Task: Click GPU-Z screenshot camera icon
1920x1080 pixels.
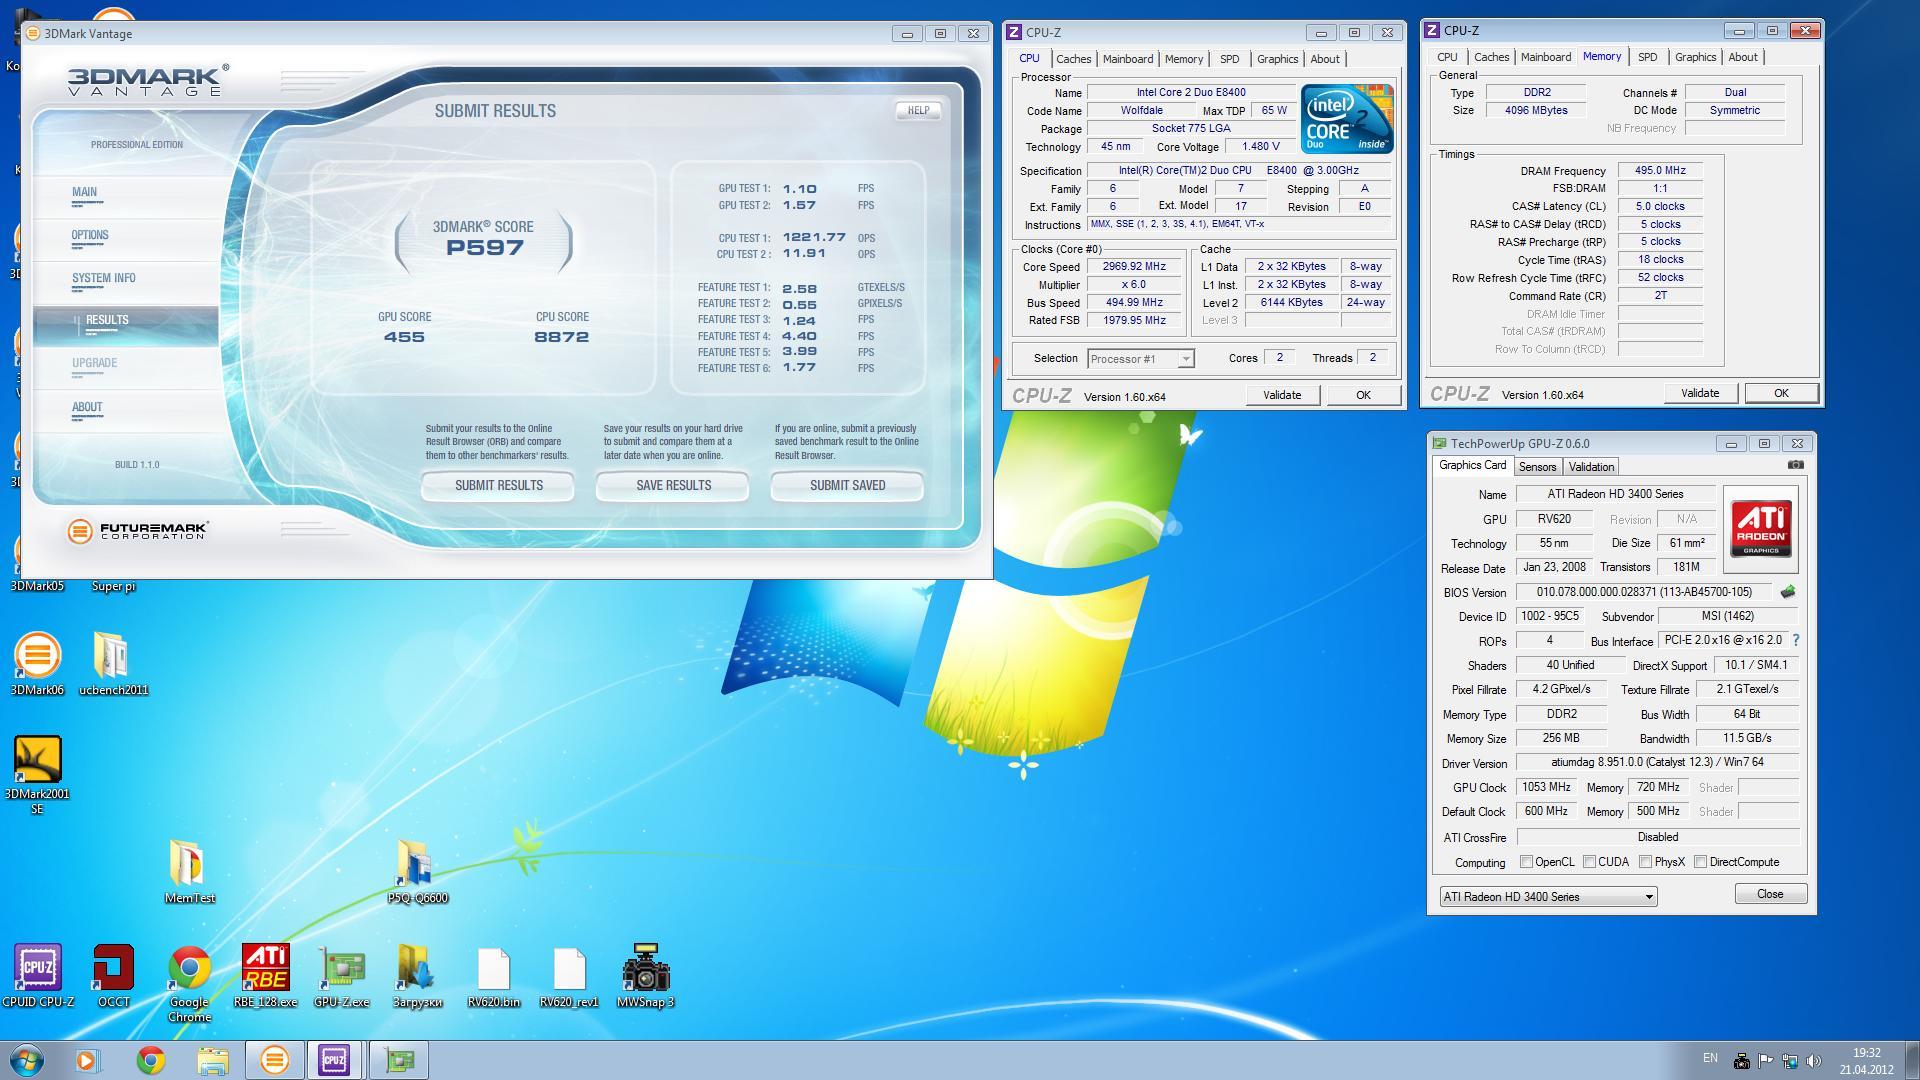Action: tap(1796, 465)
